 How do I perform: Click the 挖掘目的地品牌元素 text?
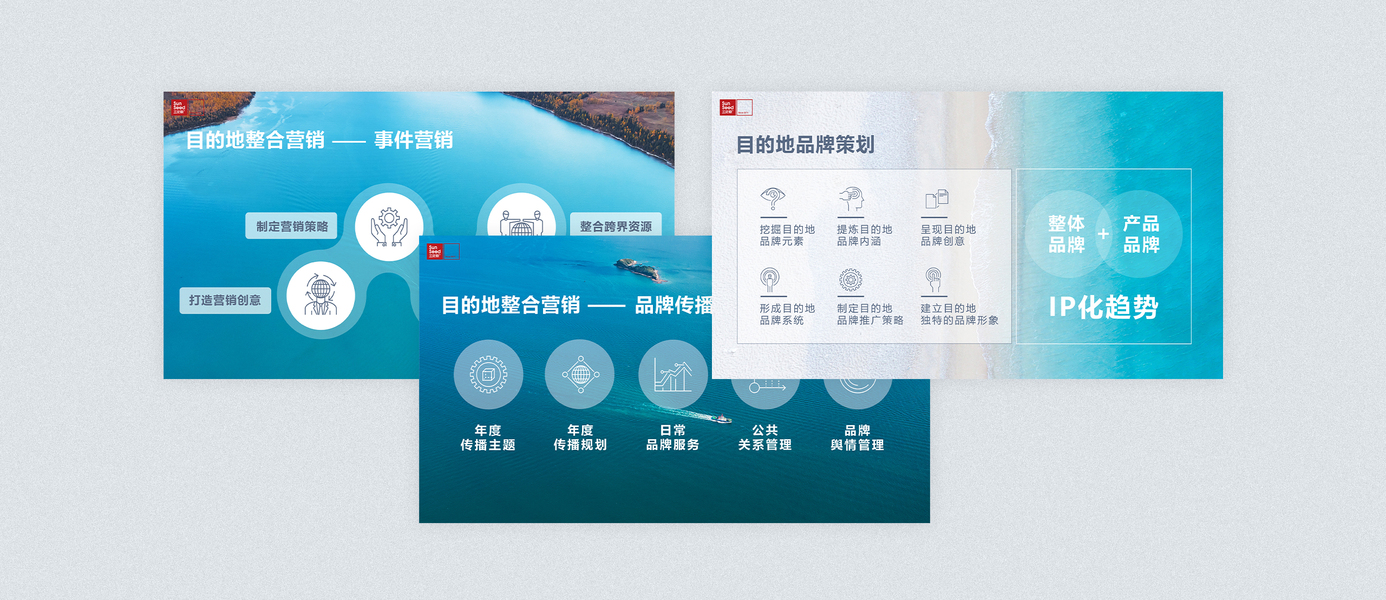(787, 236)
